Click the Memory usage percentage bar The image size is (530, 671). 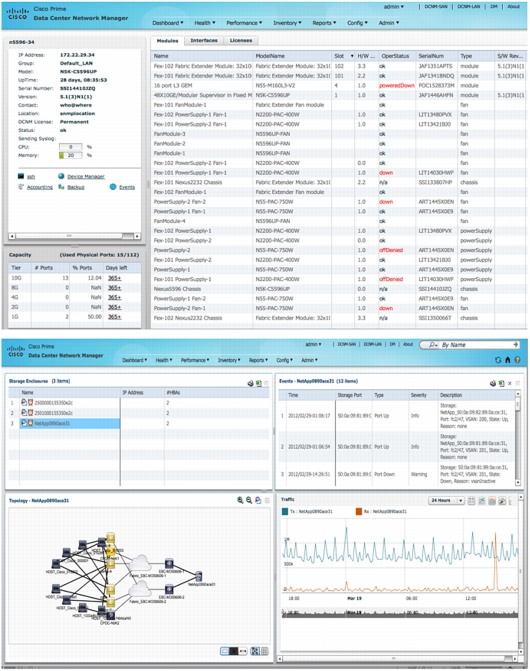pos(71,155)
